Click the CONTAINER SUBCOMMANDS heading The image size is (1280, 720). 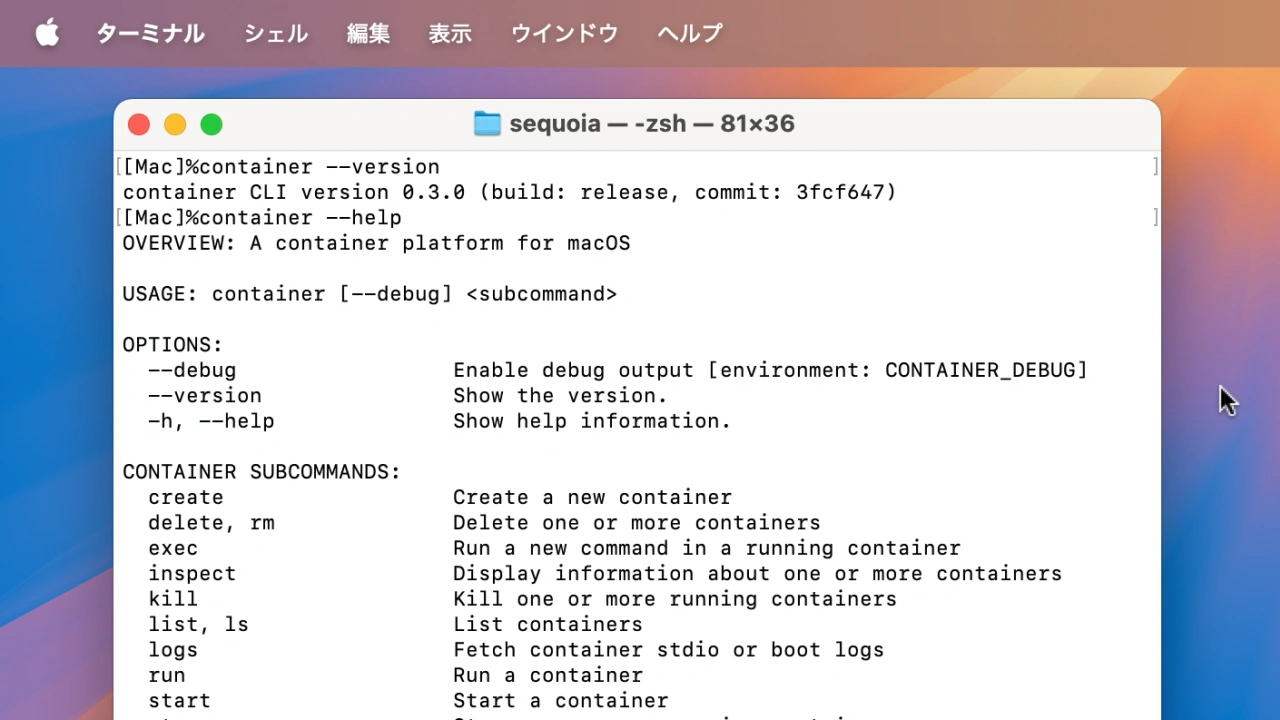(261, 471)
